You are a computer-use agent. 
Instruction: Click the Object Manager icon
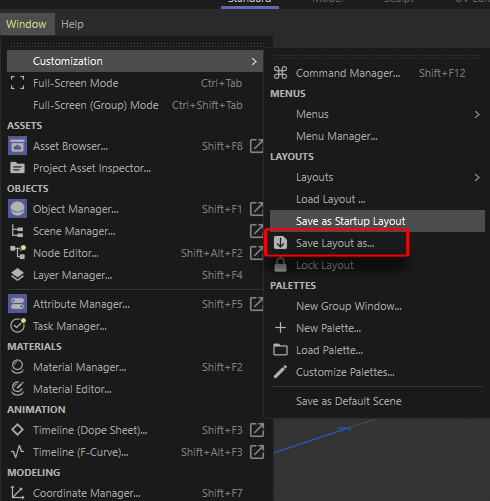[17, 209]
